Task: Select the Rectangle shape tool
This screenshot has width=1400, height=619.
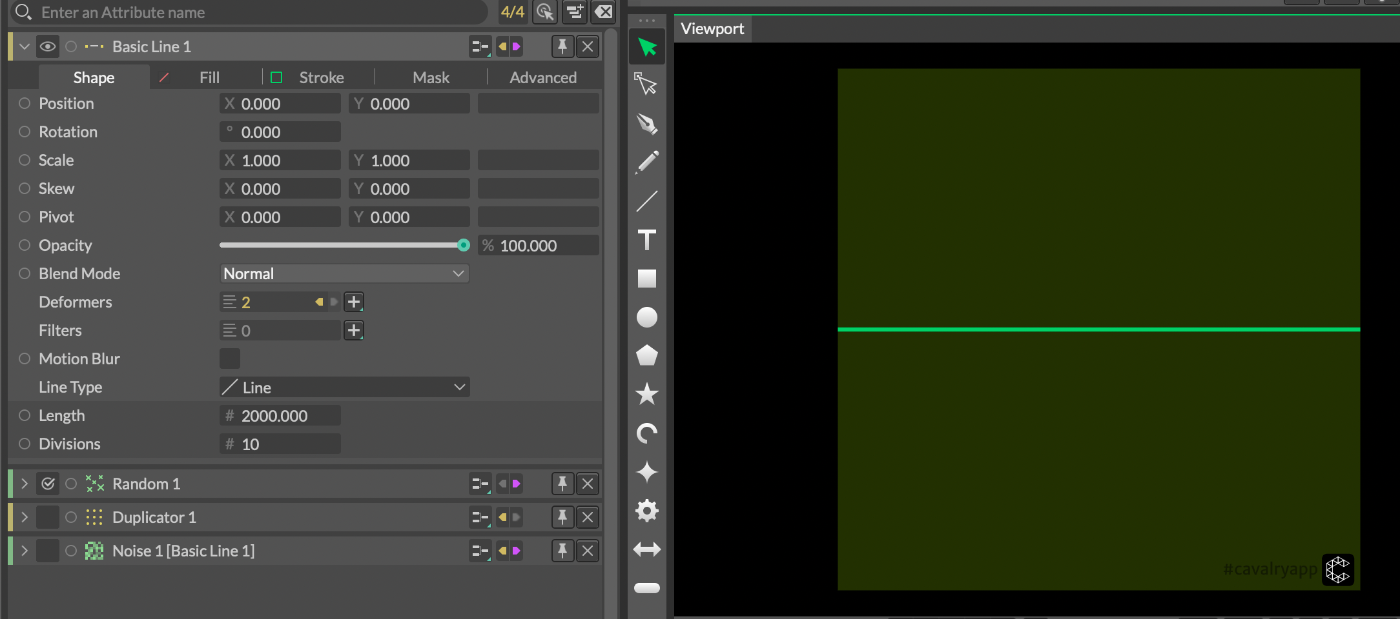Action: point(647,279)
